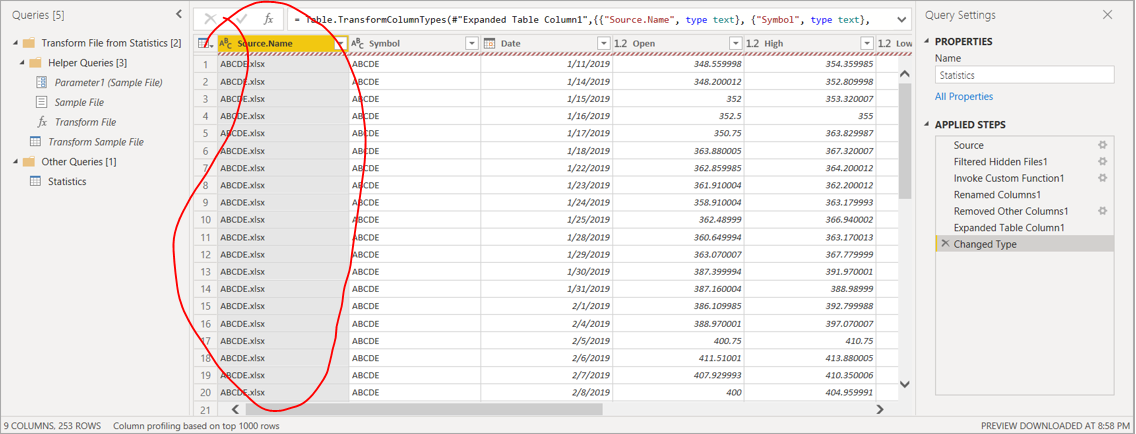Click the vertical scrollbar up arrow

click(904, 72)
